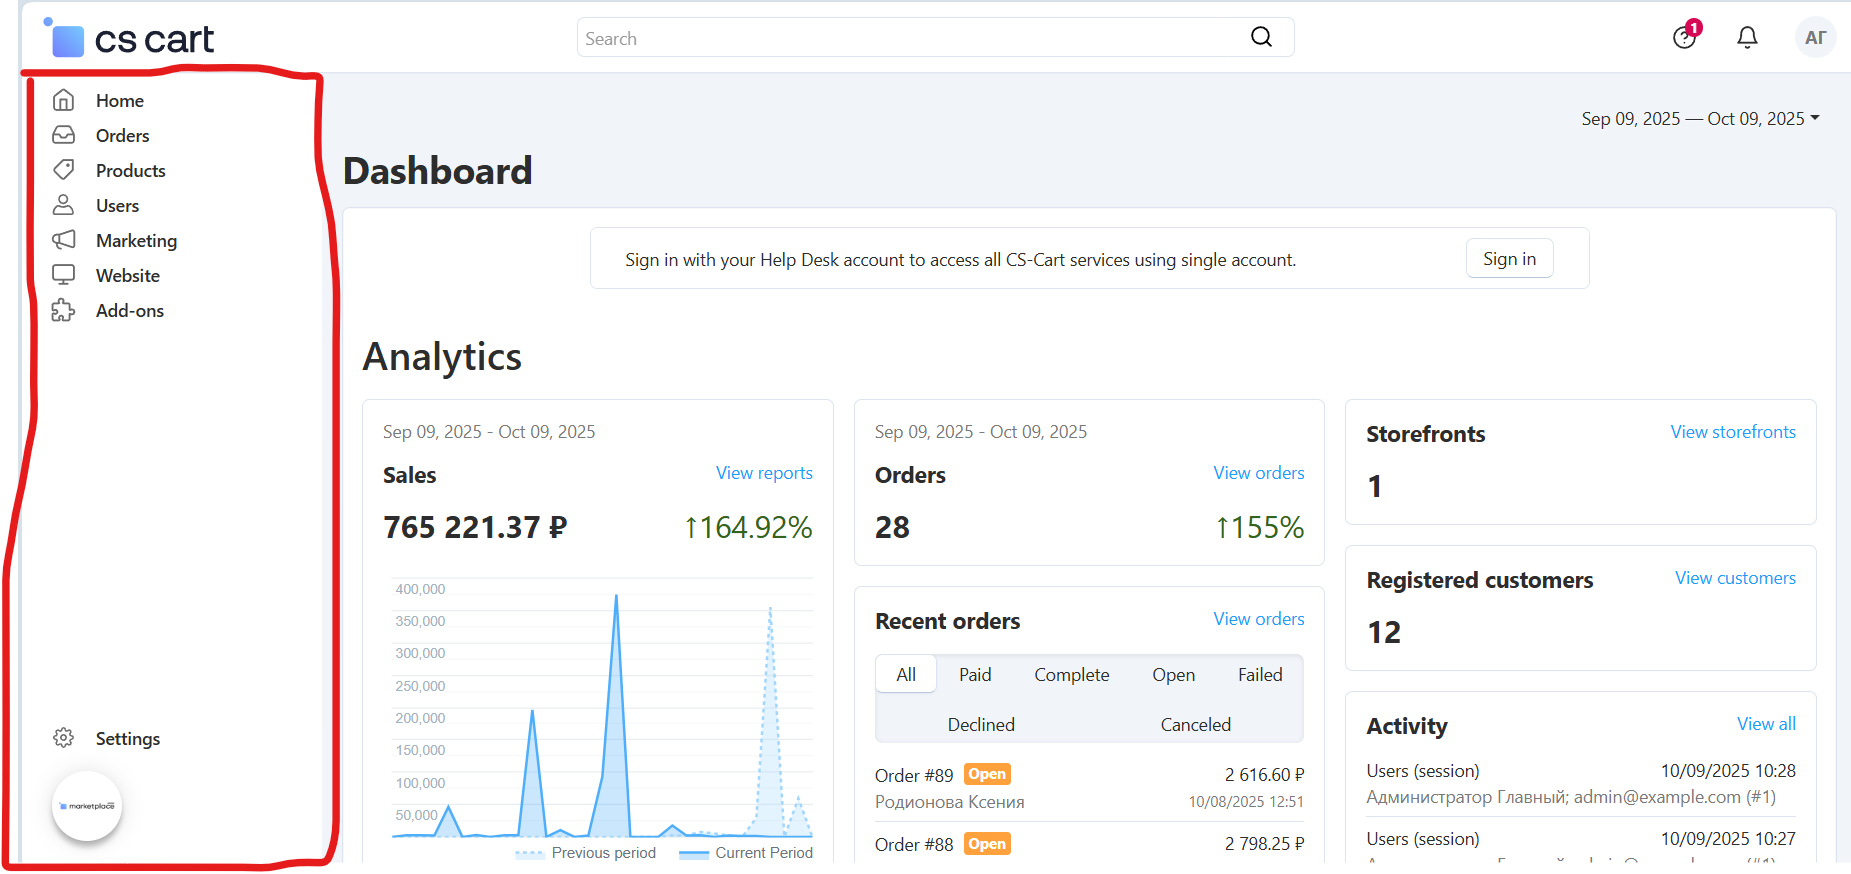Open the View reports link
This screenshot has width=1851, height=874.
pyautogui.click(x=764, y=473)
